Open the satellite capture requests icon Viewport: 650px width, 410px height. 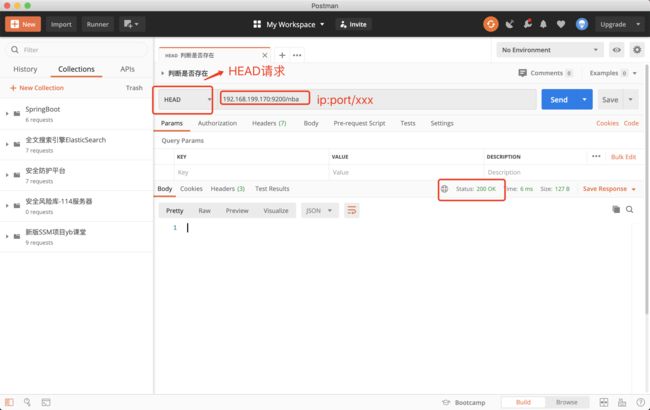pyautogui.click(x=509, y=24)
